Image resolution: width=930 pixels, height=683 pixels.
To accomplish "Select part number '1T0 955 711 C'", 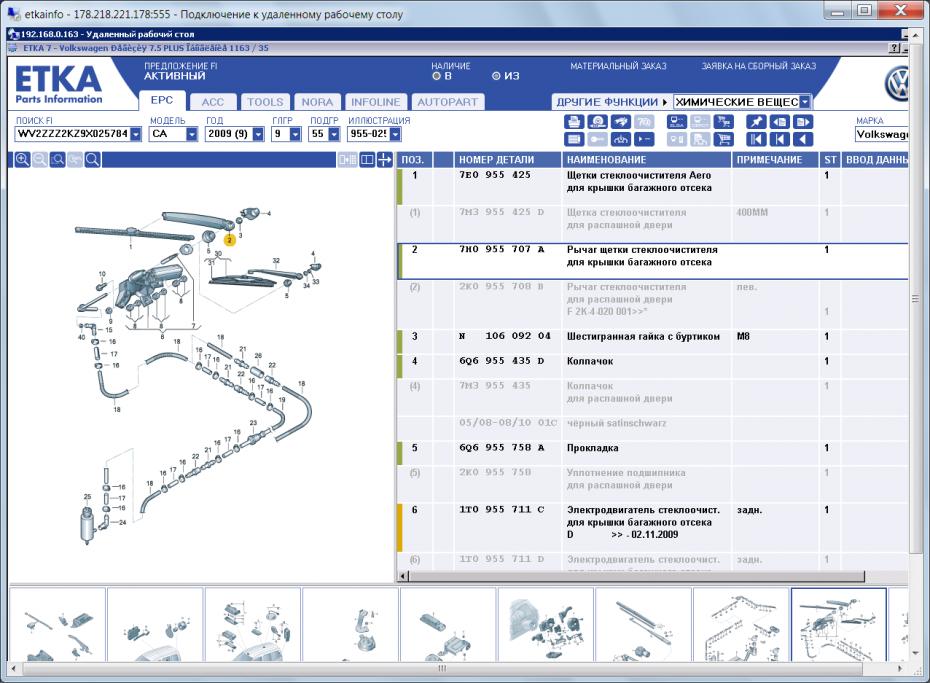I will 501,510.
